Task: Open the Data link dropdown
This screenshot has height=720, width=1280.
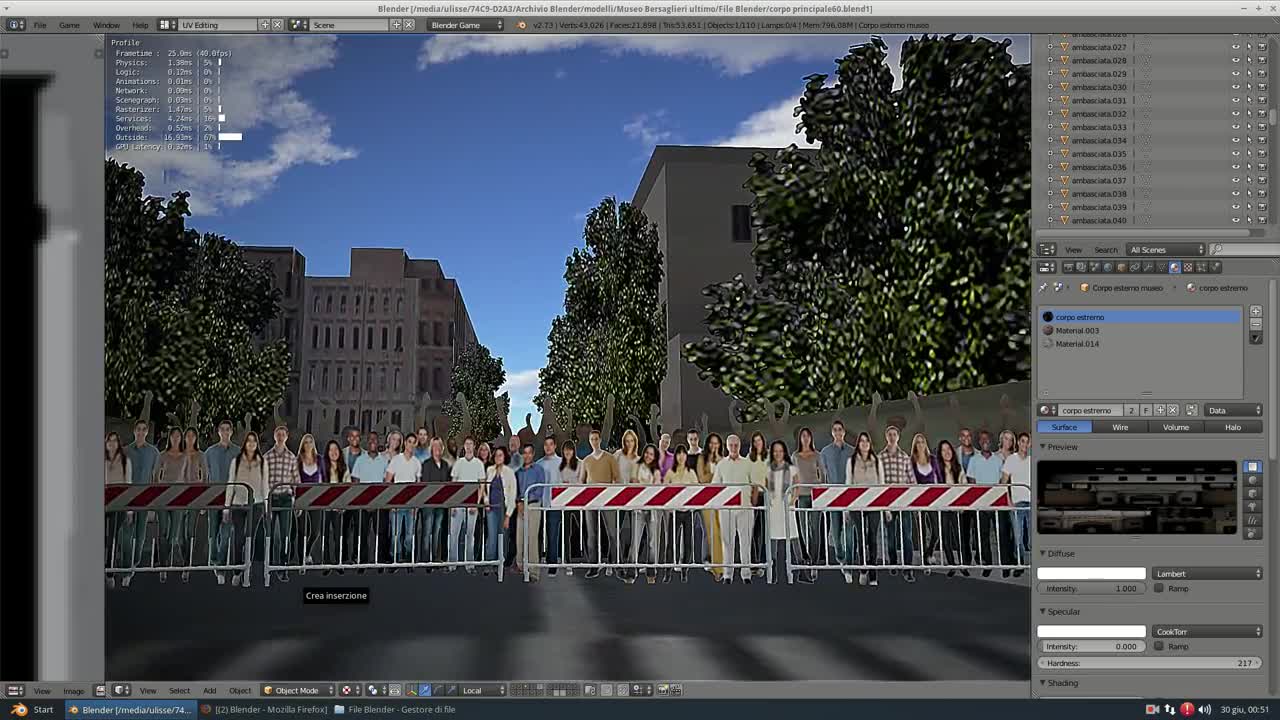Action: pyautogui.click(x=1235, y=410)
